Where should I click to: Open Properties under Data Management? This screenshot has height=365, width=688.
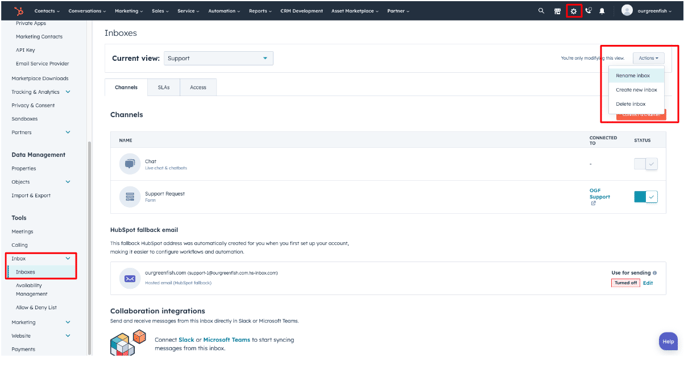[x=24, y=168]
